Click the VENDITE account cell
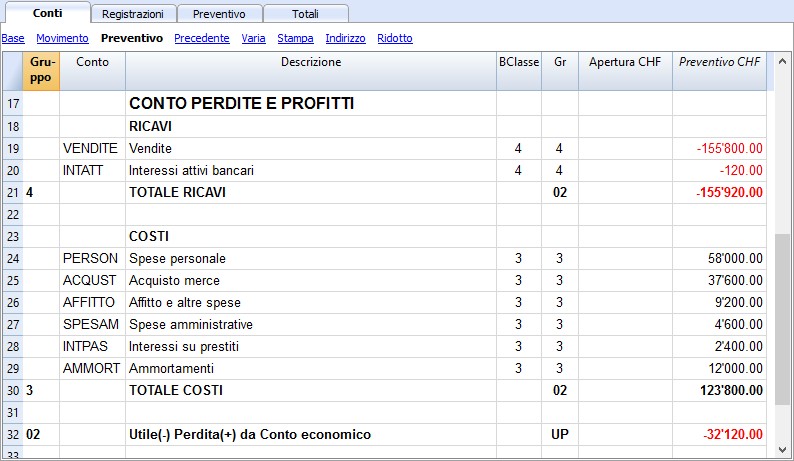The width and height of the screenshot is (794, 461). (x=92, y=148)
